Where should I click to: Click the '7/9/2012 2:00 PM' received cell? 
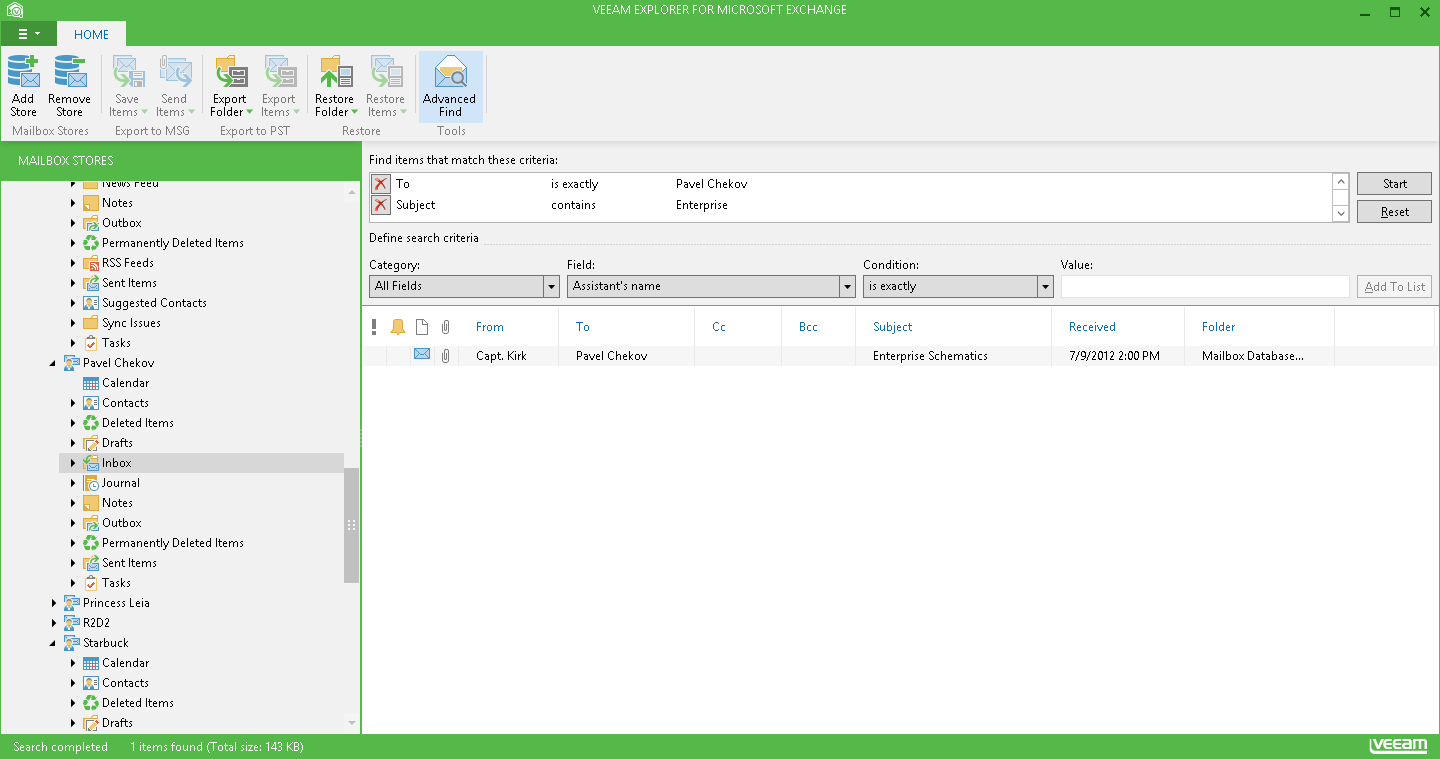(x=1114, y=356)
